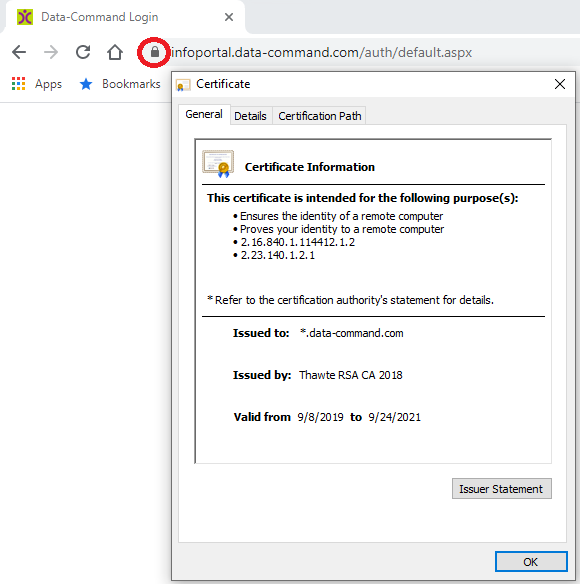Reload the page with refresh icon
Viewport: 580px width, 584px height.
coord(83,52)
